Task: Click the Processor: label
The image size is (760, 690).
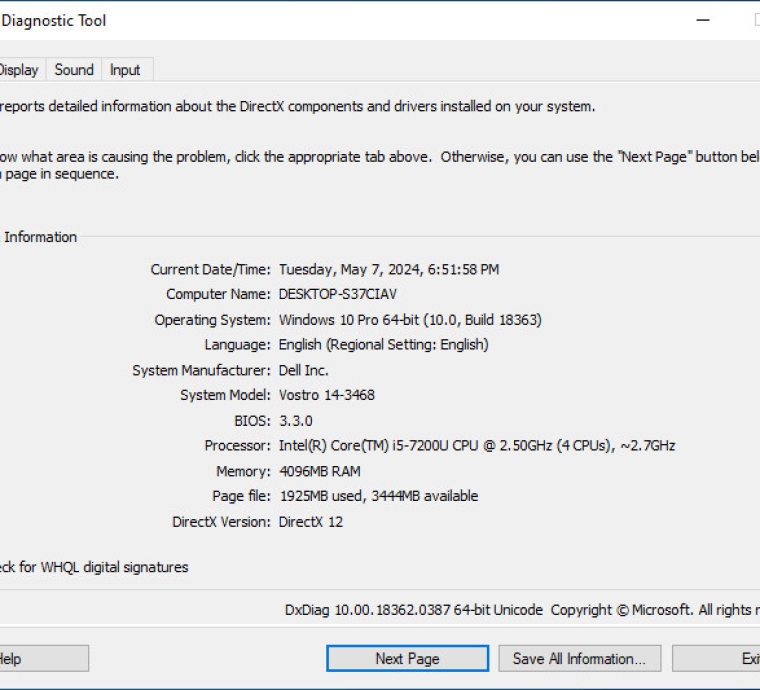Action: pos(237,445)
